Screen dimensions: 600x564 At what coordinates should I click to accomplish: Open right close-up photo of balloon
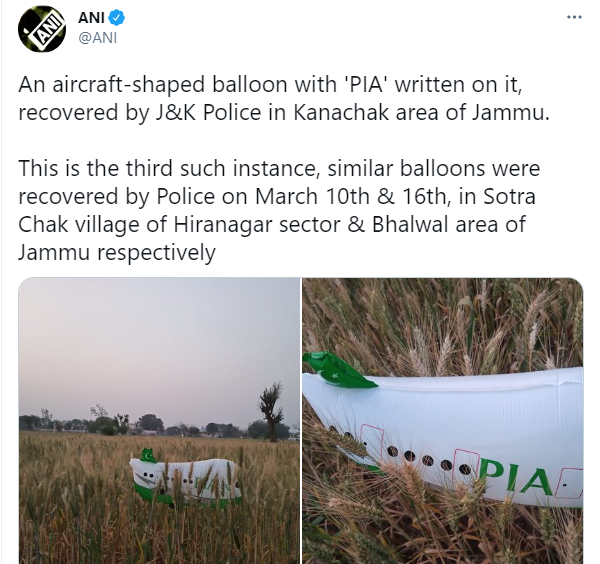click(x=443, y=421)
